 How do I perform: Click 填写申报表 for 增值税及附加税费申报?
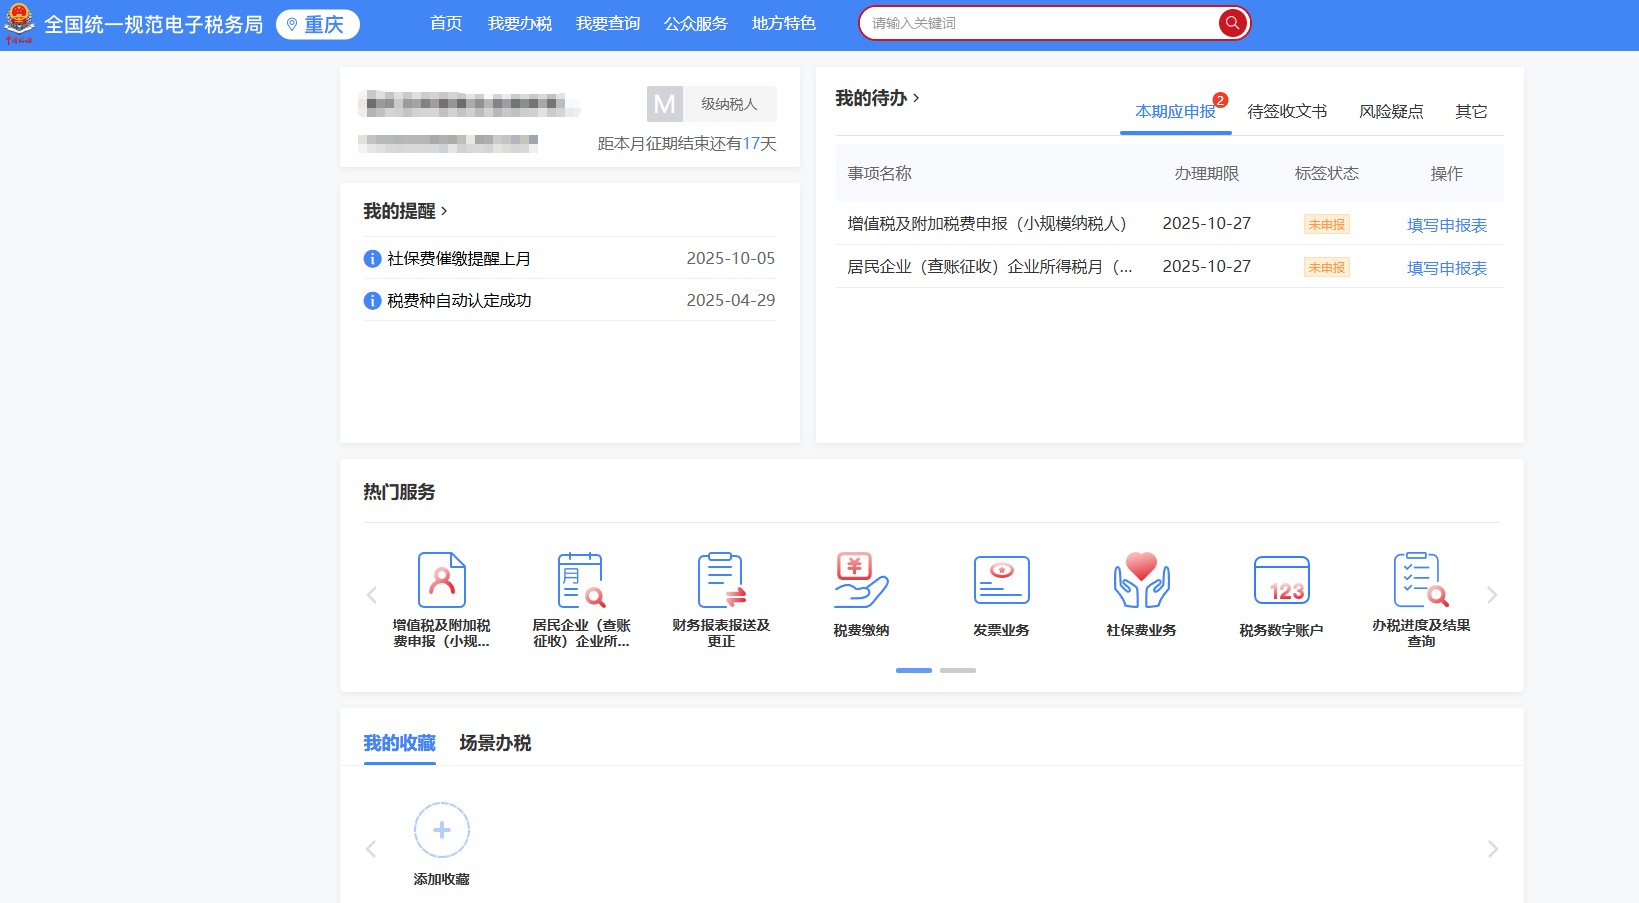[x=1447, y=225]
